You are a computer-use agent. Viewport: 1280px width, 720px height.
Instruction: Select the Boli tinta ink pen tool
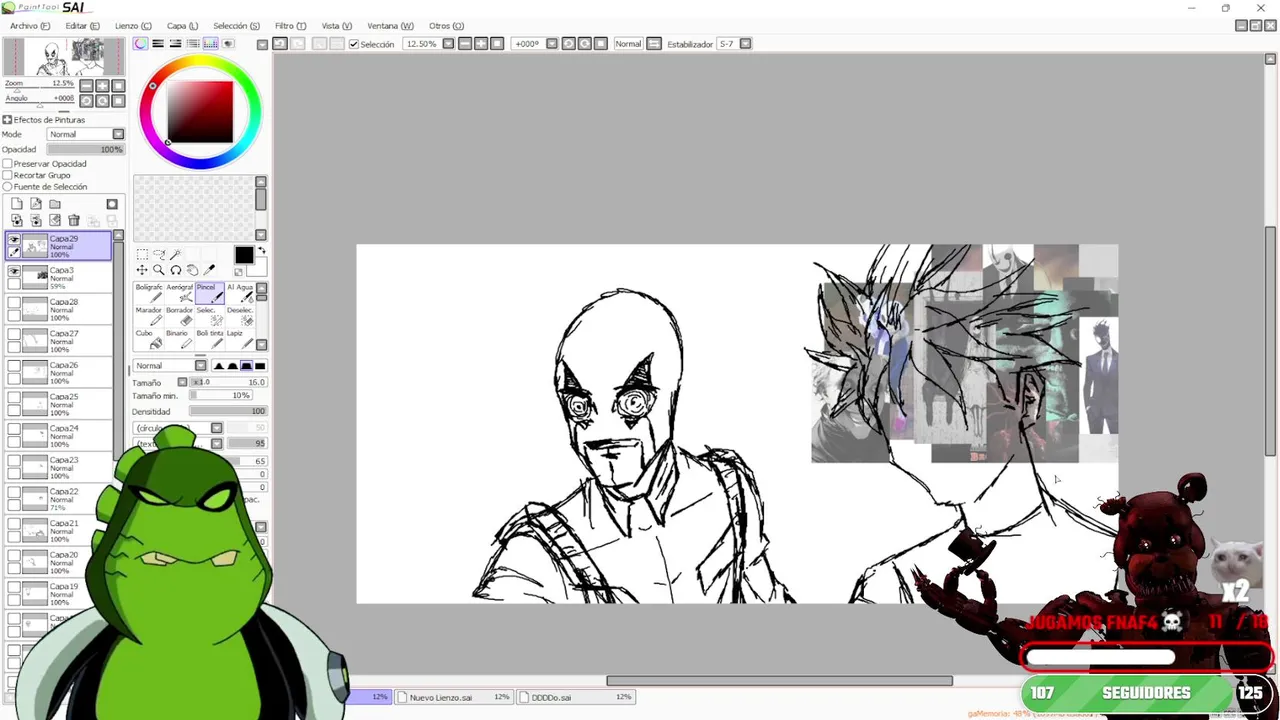coord(210,339)
